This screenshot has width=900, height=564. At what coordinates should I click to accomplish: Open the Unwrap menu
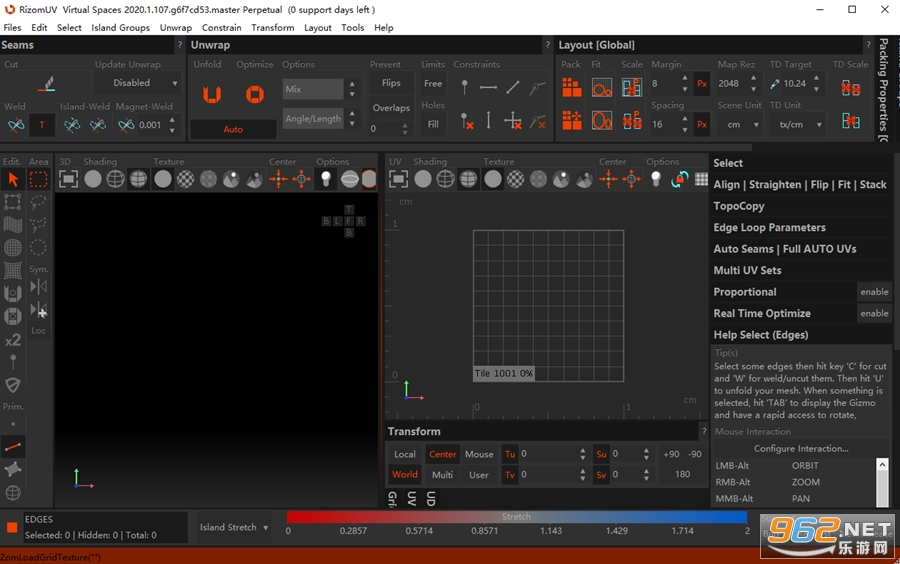176,28
